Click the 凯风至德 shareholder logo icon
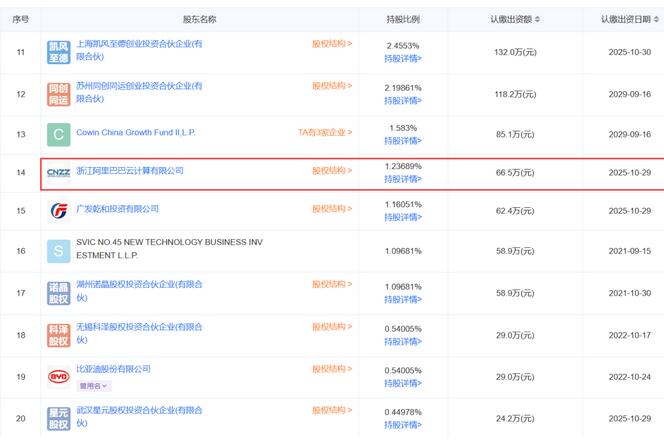The width and height of the screenshot is (664, 442). coord(59,51)
